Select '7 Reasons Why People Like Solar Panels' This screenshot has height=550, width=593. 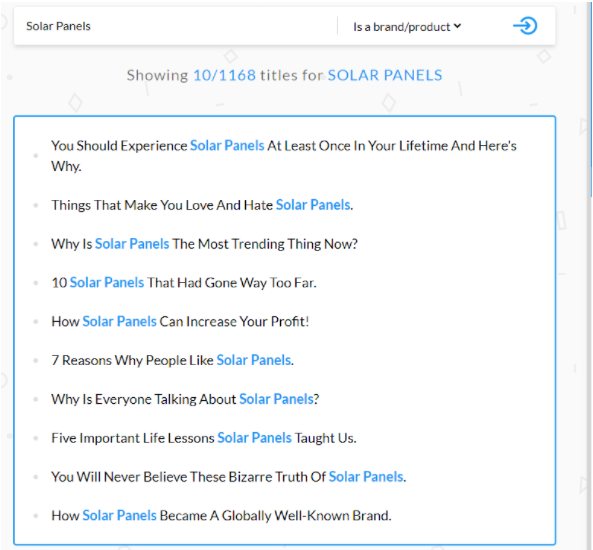[x=172, y=360]
